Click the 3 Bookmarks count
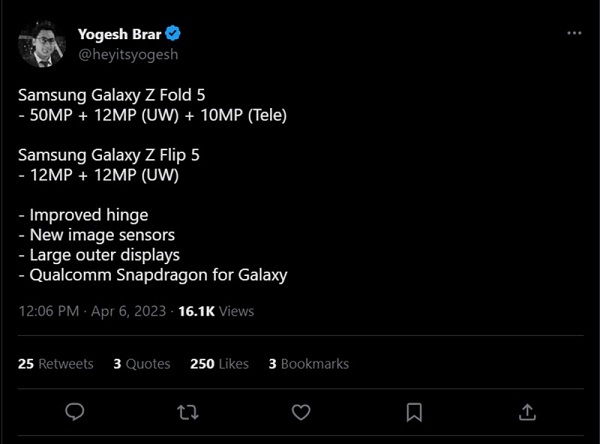600x444 pixels. (x=308, y=363)
